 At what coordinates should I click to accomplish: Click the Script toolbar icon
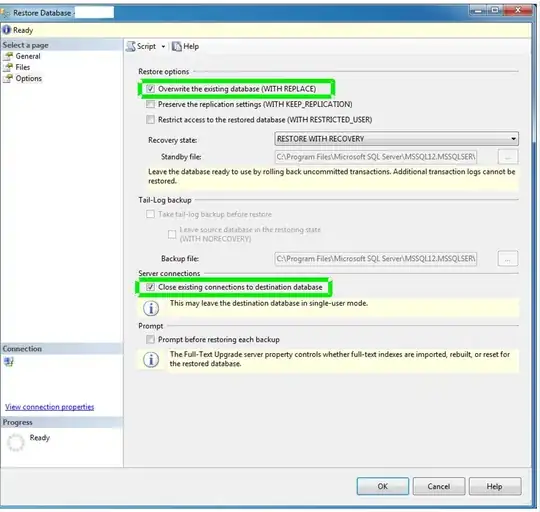(x=131, y=46)
